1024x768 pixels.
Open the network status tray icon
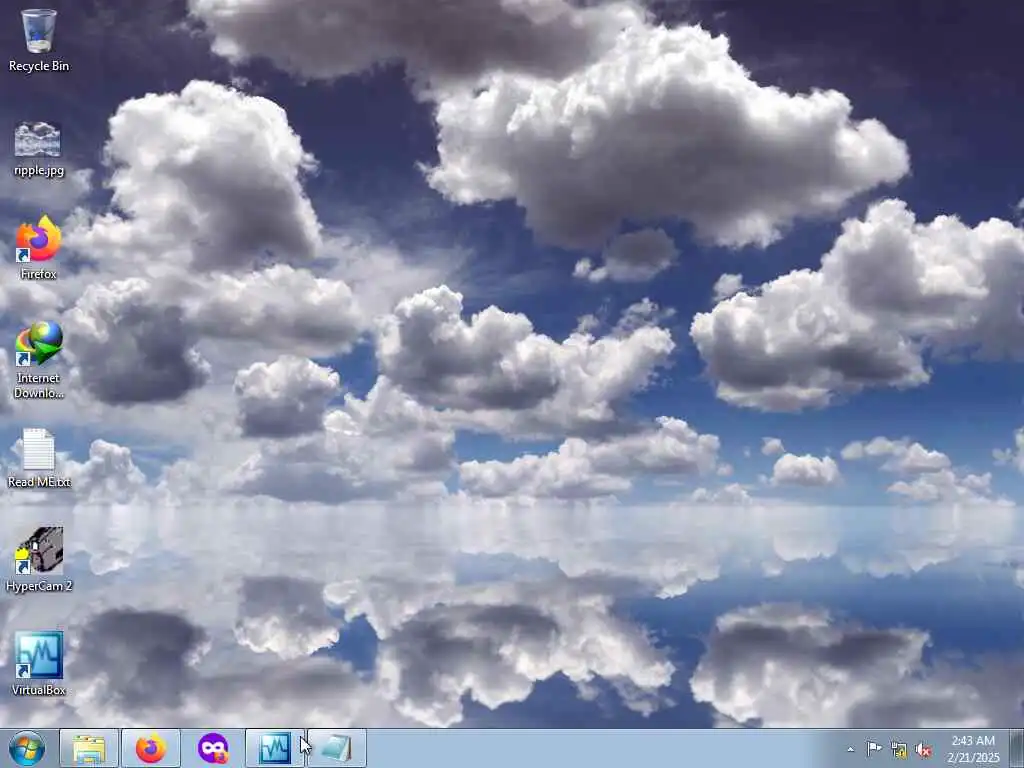[x=899, y=750]
